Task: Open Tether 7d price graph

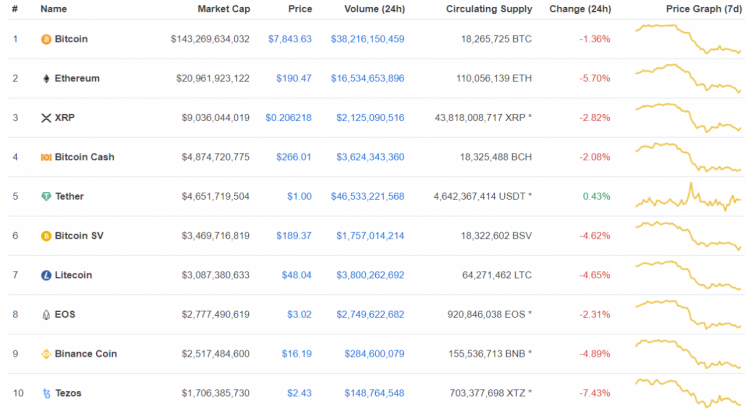Action: (x=688, y=197)
